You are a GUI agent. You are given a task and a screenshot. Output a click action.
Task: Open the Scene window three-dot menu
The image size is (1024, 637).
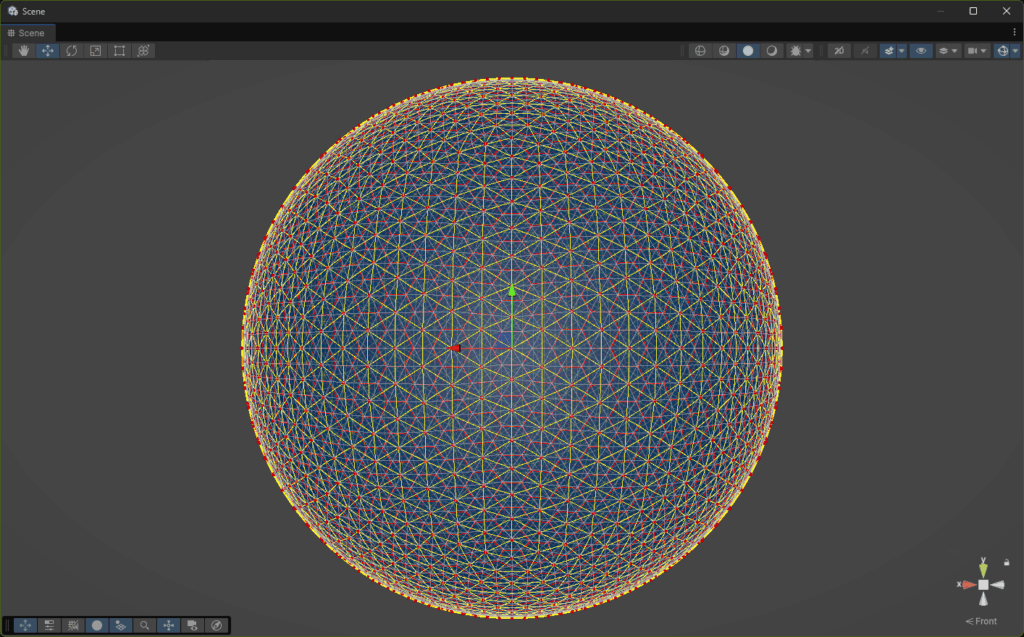(x=1014, y=33)
